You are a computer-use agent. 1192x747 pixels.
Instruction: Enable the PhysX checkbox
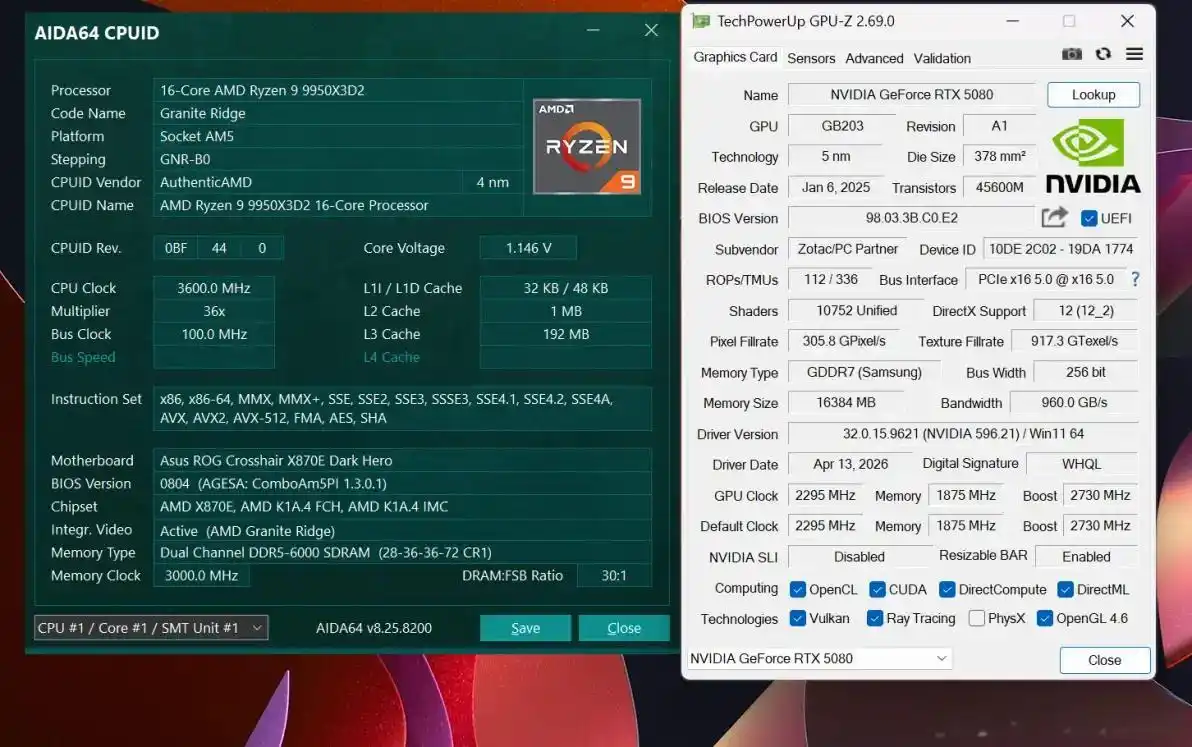point(977,618)
